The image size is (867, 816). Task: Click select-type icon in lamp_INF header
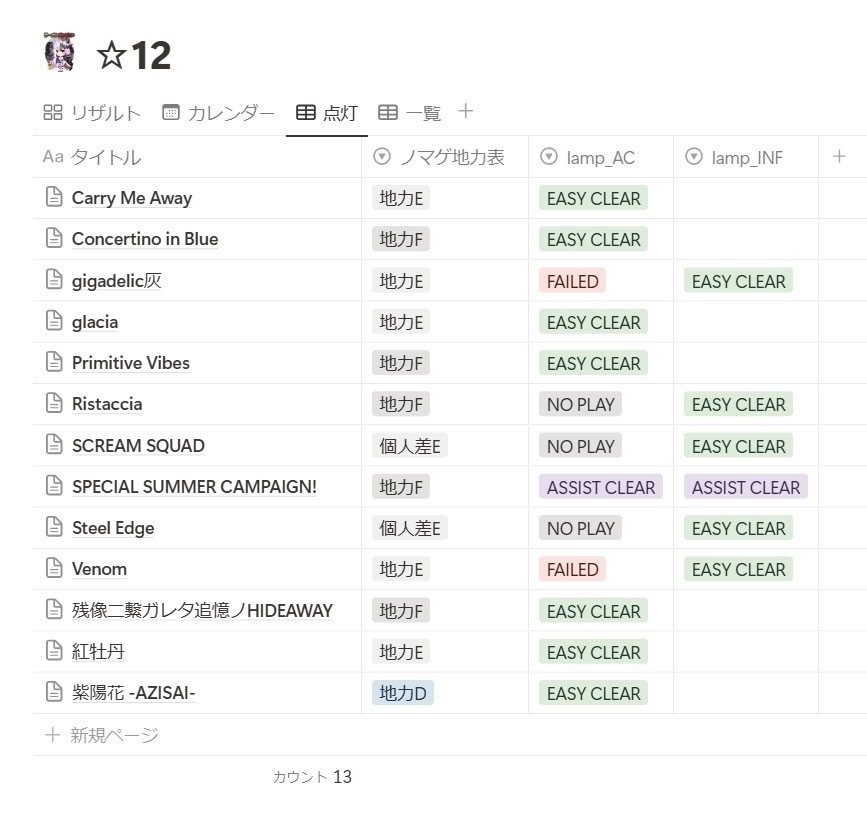pos(693,156)
